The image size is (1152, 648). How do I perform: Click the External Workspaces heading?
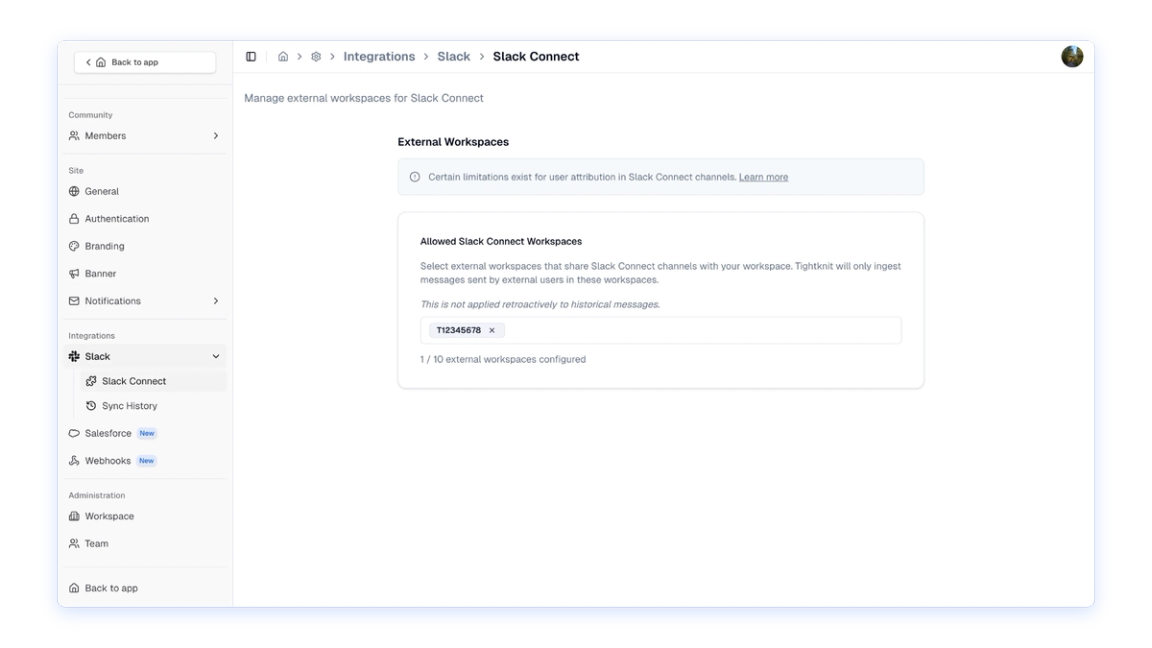click(453, 142)
